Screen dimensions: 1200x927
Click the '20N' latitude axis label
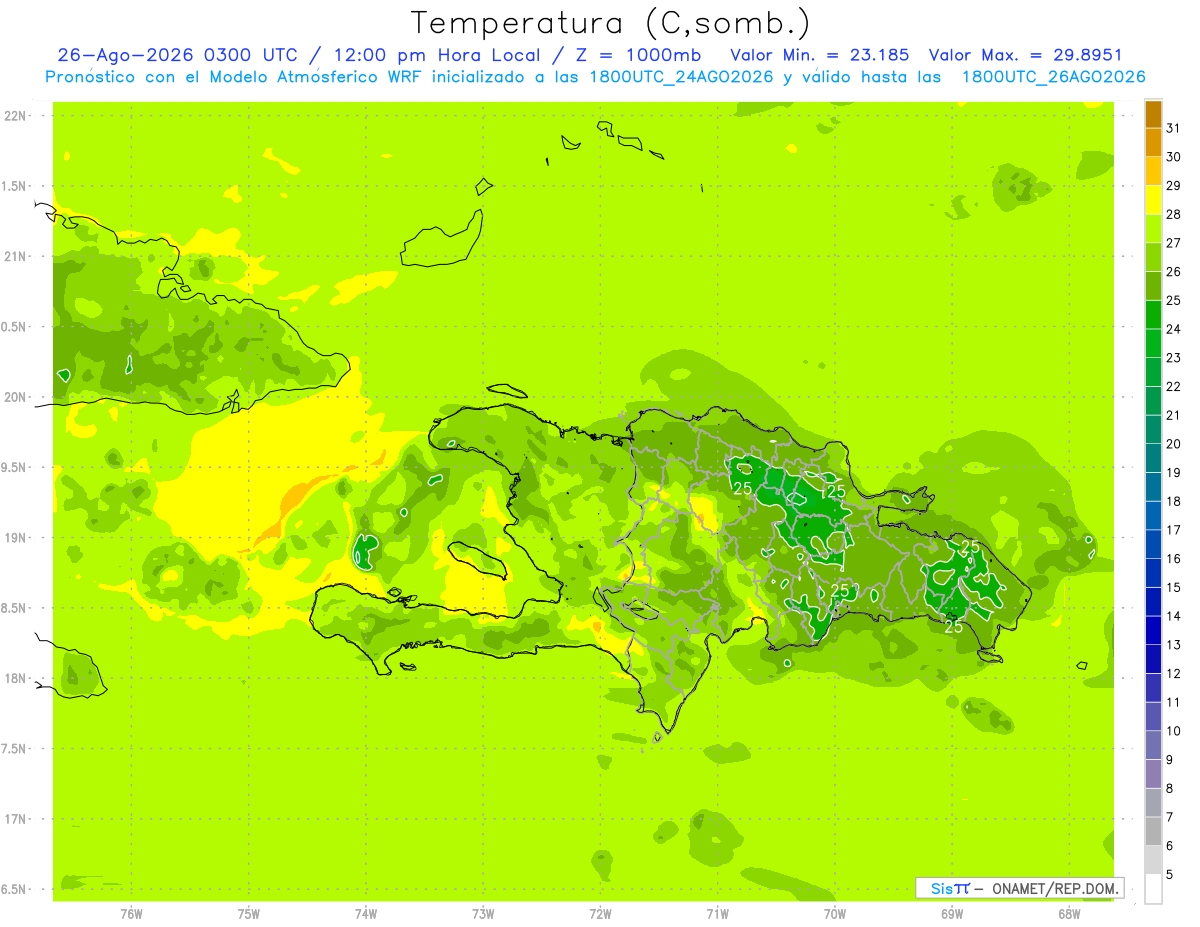[17, 397]
